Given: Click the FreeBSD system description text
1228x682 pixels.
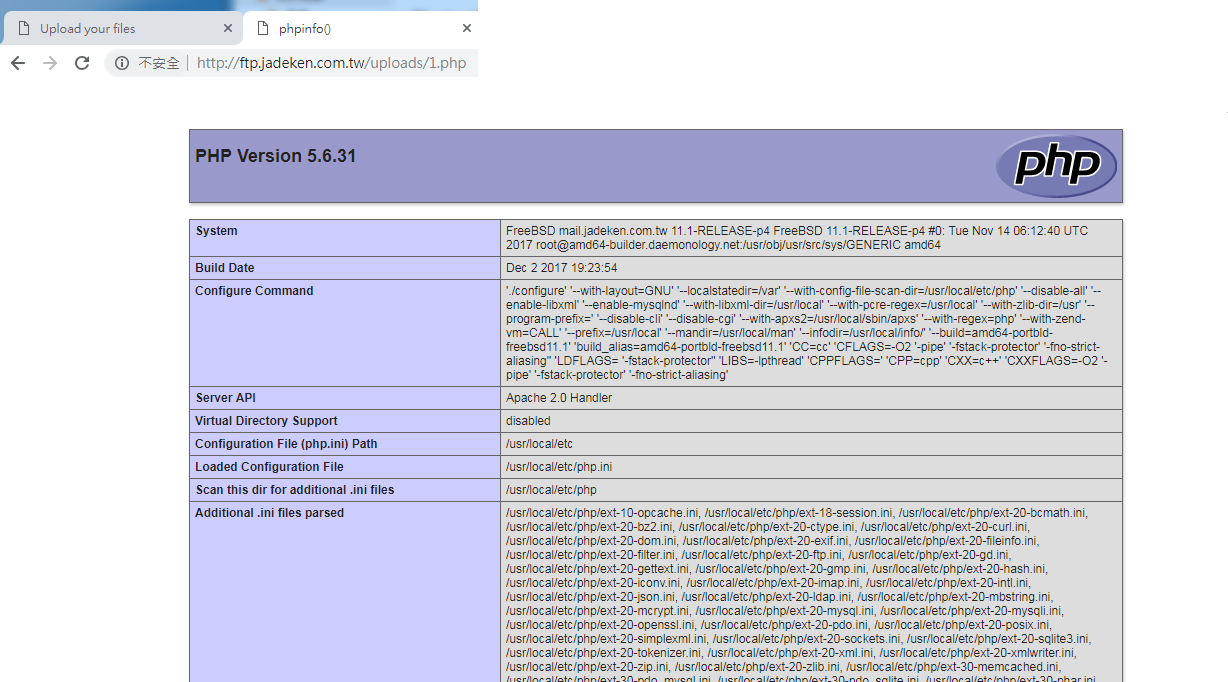Looking at the screenshot, I should coord(797,238).
